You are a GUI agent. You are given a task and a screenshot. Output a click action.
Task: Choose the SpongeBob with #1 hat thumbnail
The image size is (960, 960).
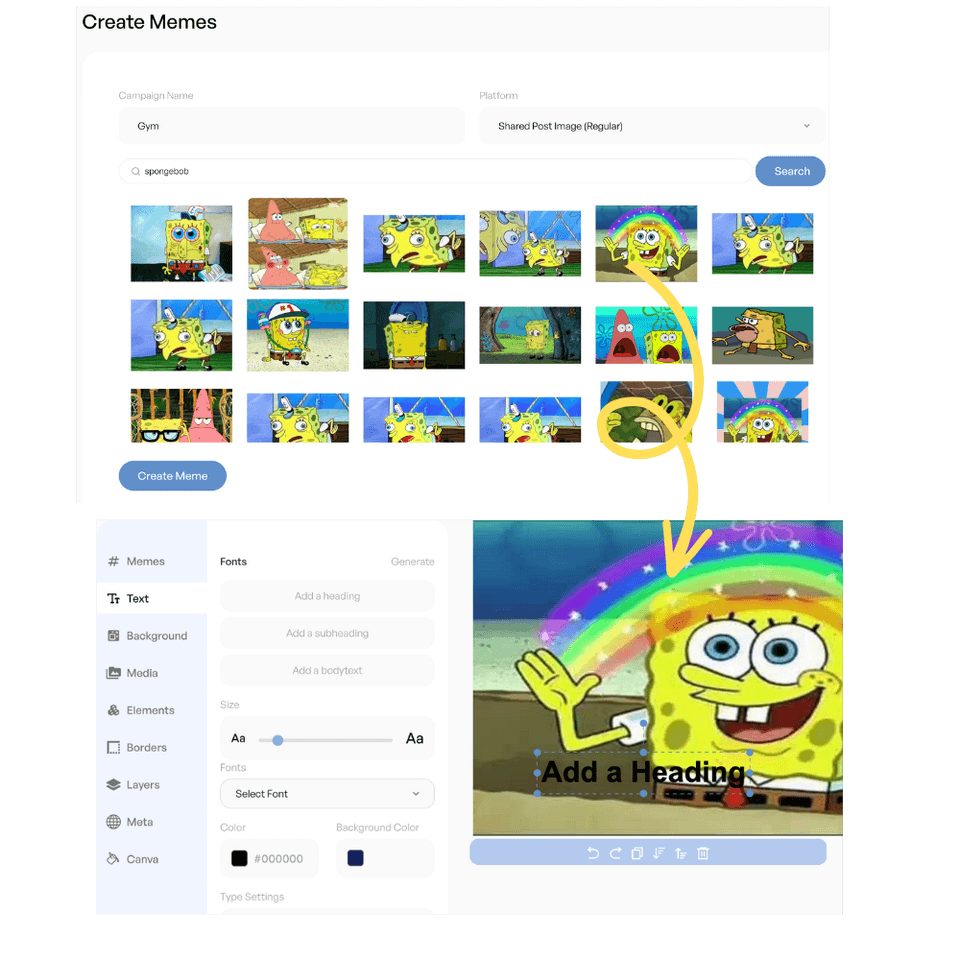298,336
